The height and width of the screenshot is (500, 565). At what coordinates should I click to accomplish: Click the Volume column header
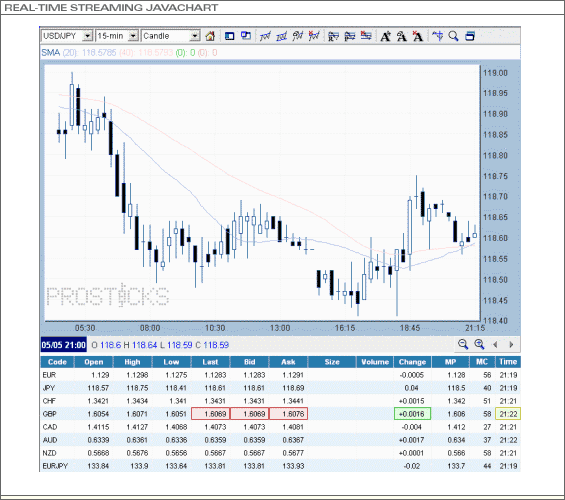pyautogui.click(x=375, y=362)
